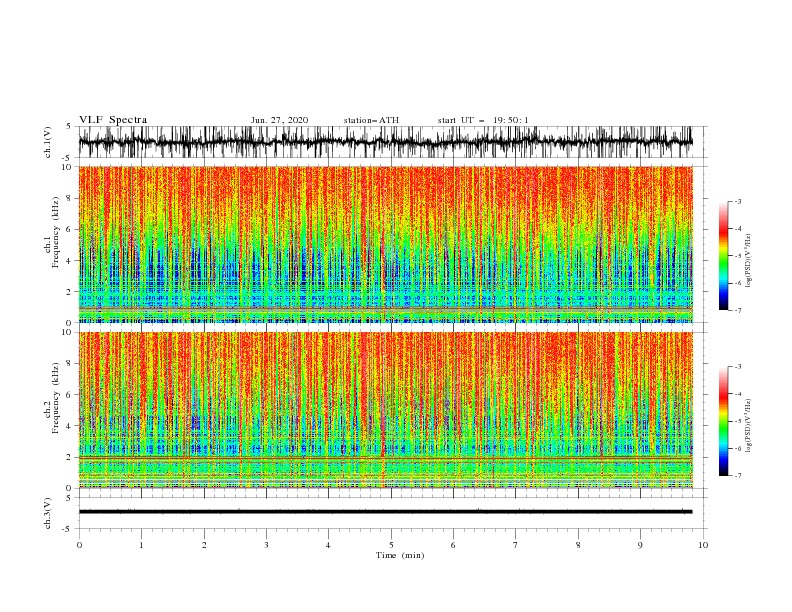The image size is (792, 612).
Task: Click the ch.2 colorbar "log(PSD)(V²/Hz)" label
Action: click(x=749, y=426)
